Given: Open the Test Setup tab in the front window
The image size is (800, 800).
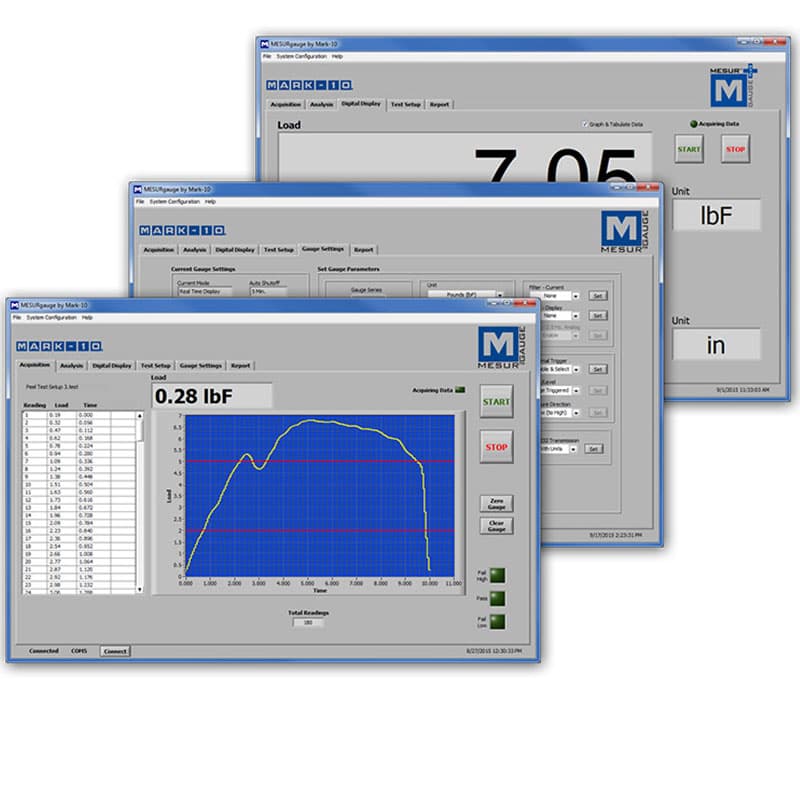Looking at the screenshot, I should (156, 366).
